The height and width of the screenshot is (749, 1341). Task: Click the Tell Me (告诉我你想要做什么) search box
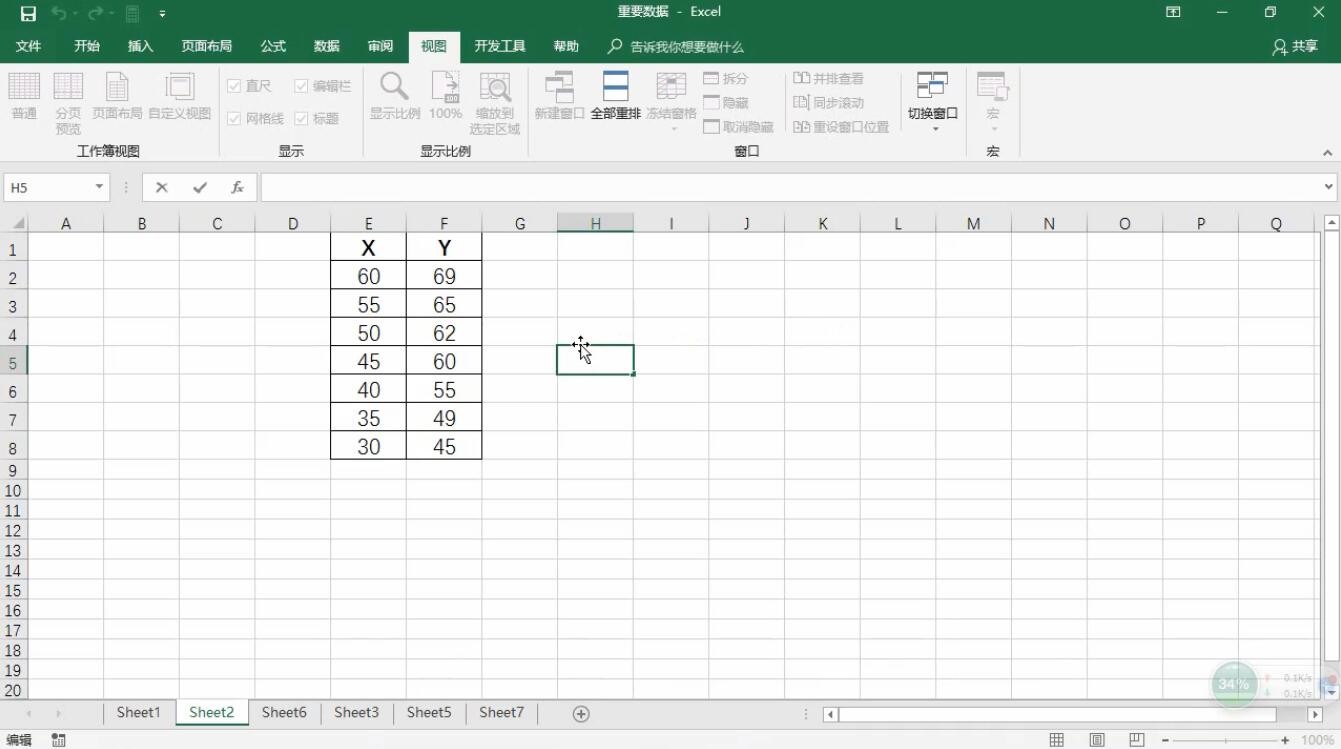click(676, 47)
